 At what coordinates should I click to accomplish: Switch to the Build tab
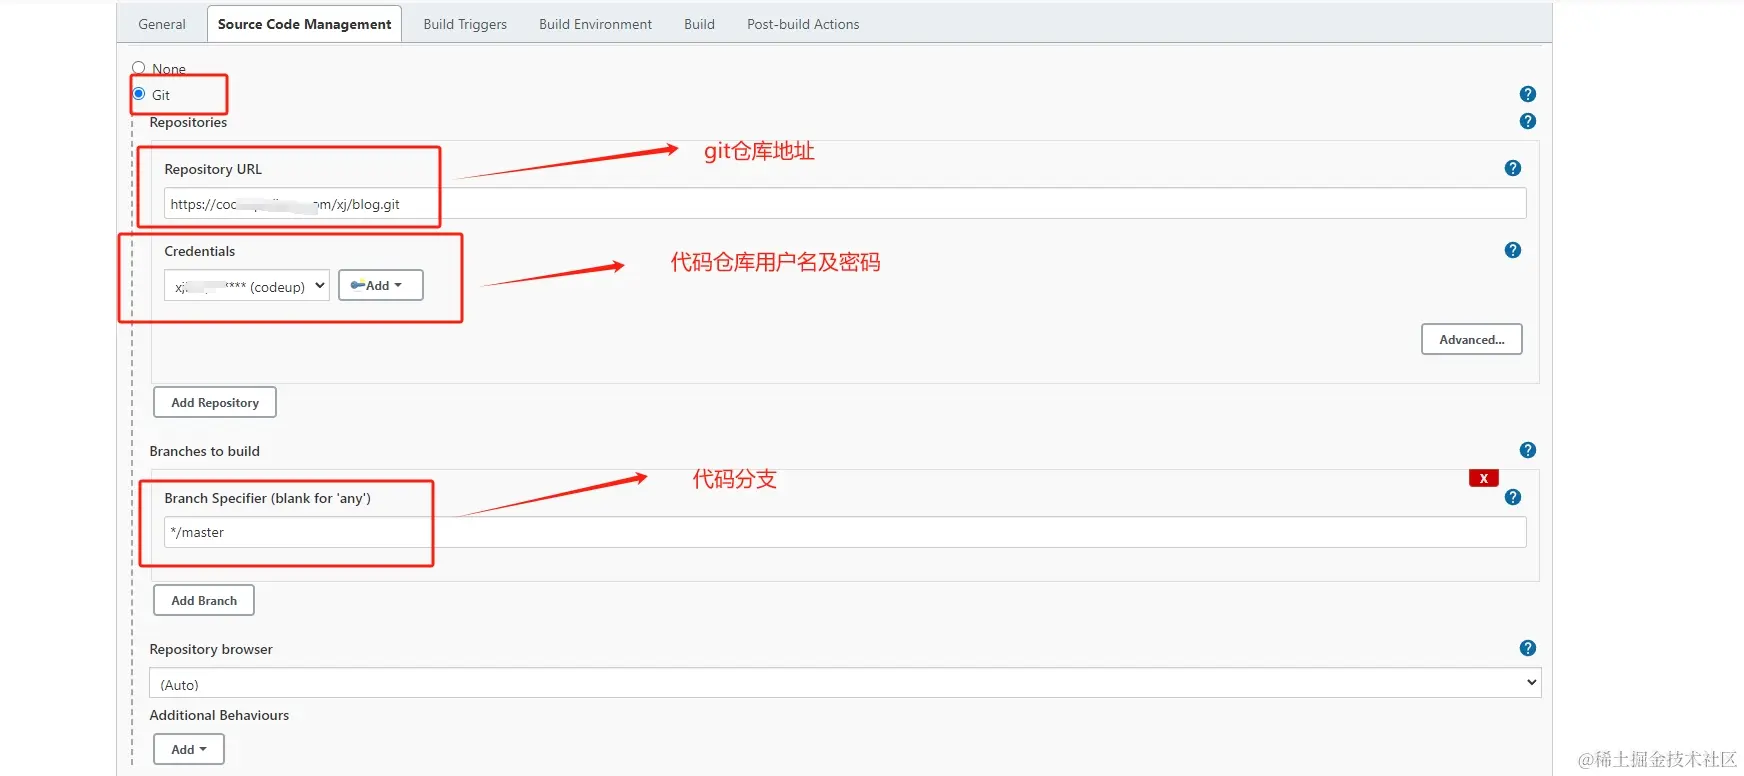click(x=699, y=24)
